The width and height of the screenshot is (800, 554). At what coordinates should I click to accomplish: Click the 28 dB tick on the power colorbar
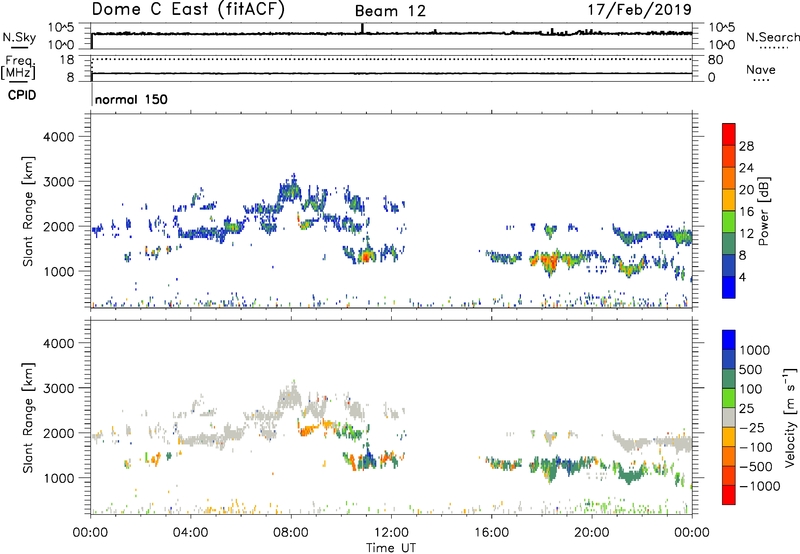tap(746, 146)
